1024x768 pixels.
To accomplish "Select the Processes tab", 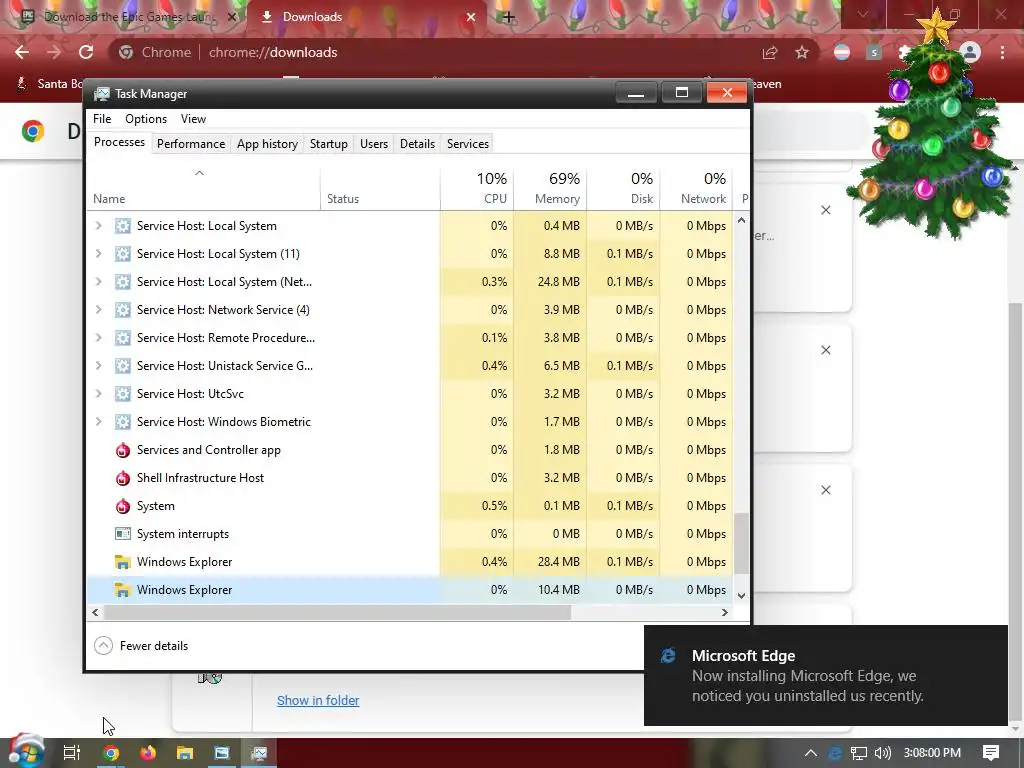I will click(120, 142).
